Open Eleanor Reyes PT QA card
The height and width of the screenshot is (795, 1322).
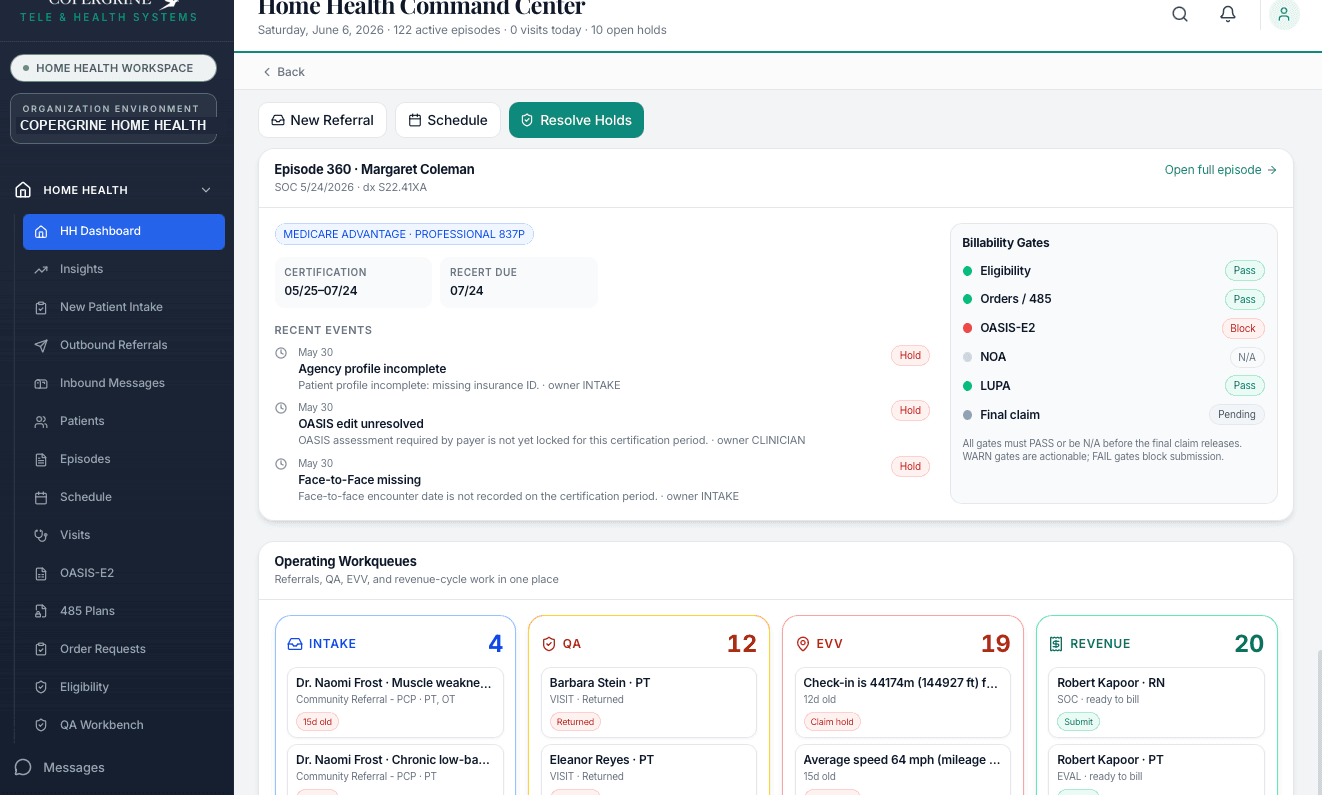pos(649,770)
